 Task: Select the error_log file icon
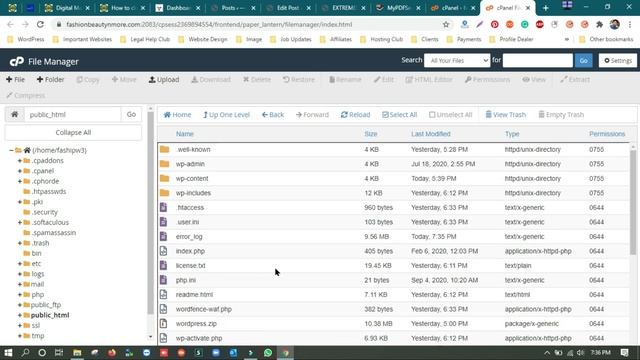coord(164,236)
